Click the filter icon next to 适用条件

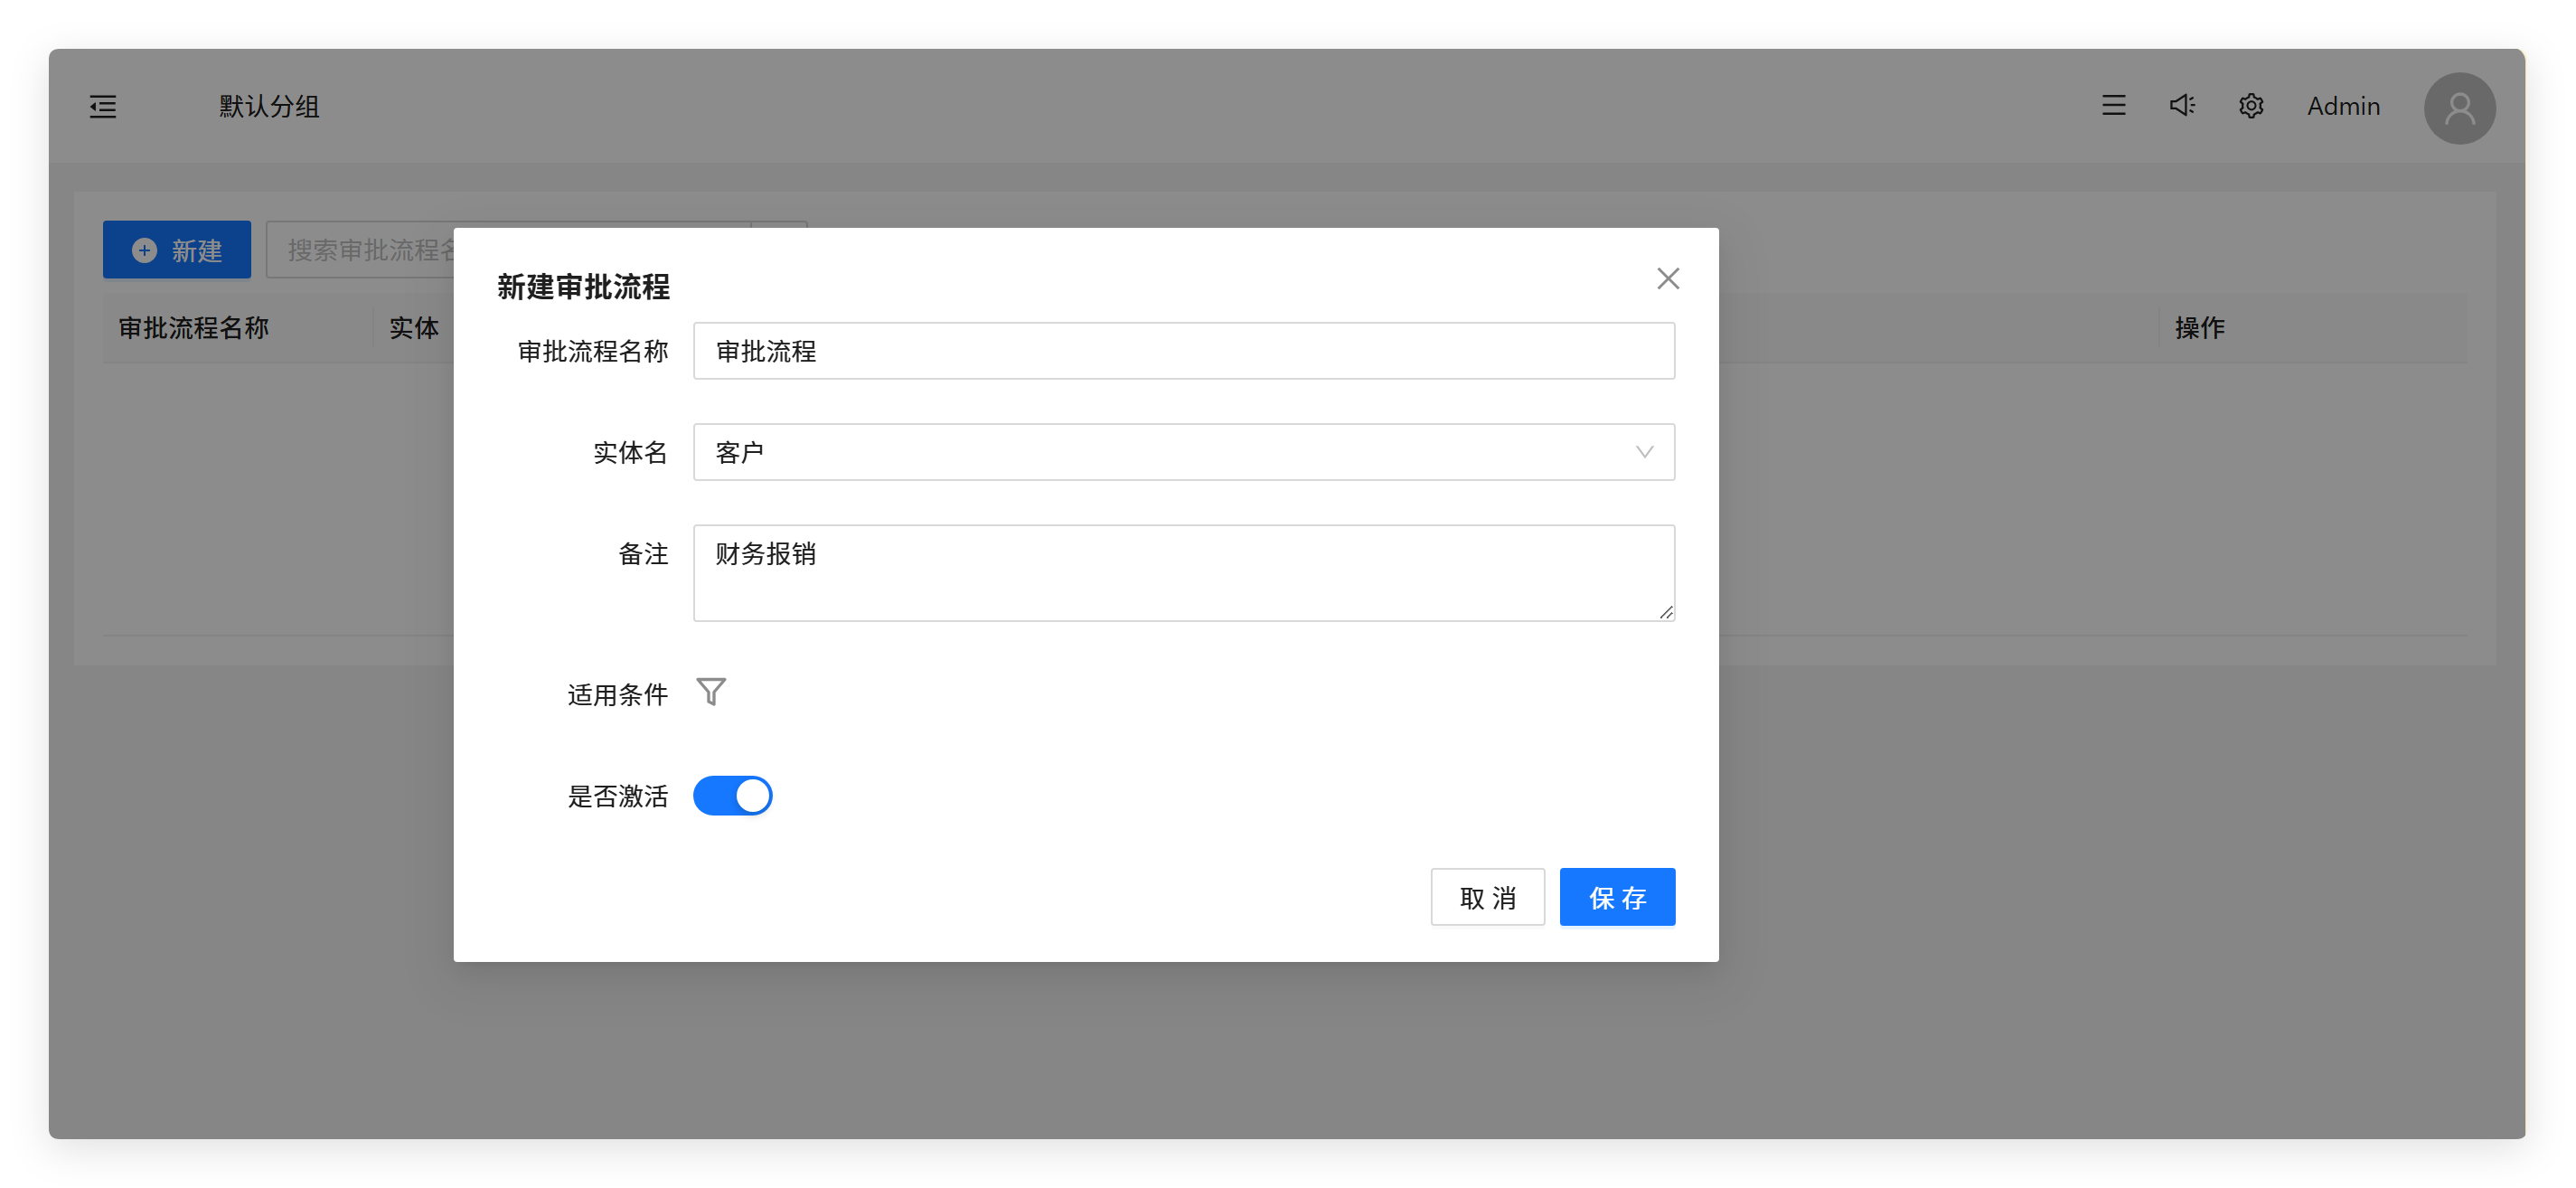tap(711, 692)
